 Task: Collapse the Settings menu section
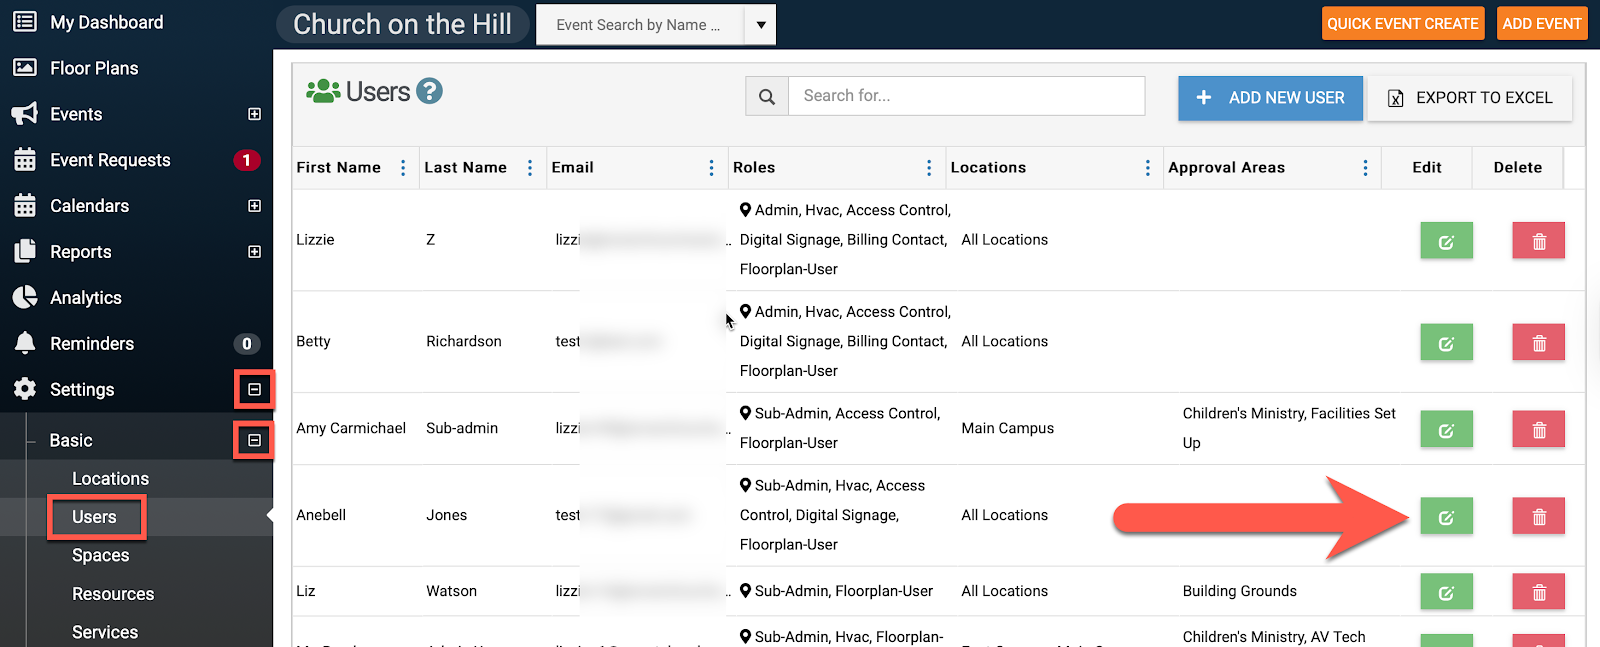click(x=254, y=389)
